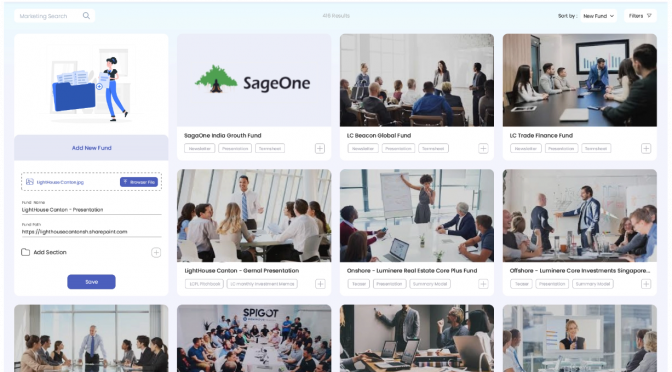The width and height of the screenshot is (672, 372).
Task: Select the Add New Fund header
Action: (x=91, y=148)
